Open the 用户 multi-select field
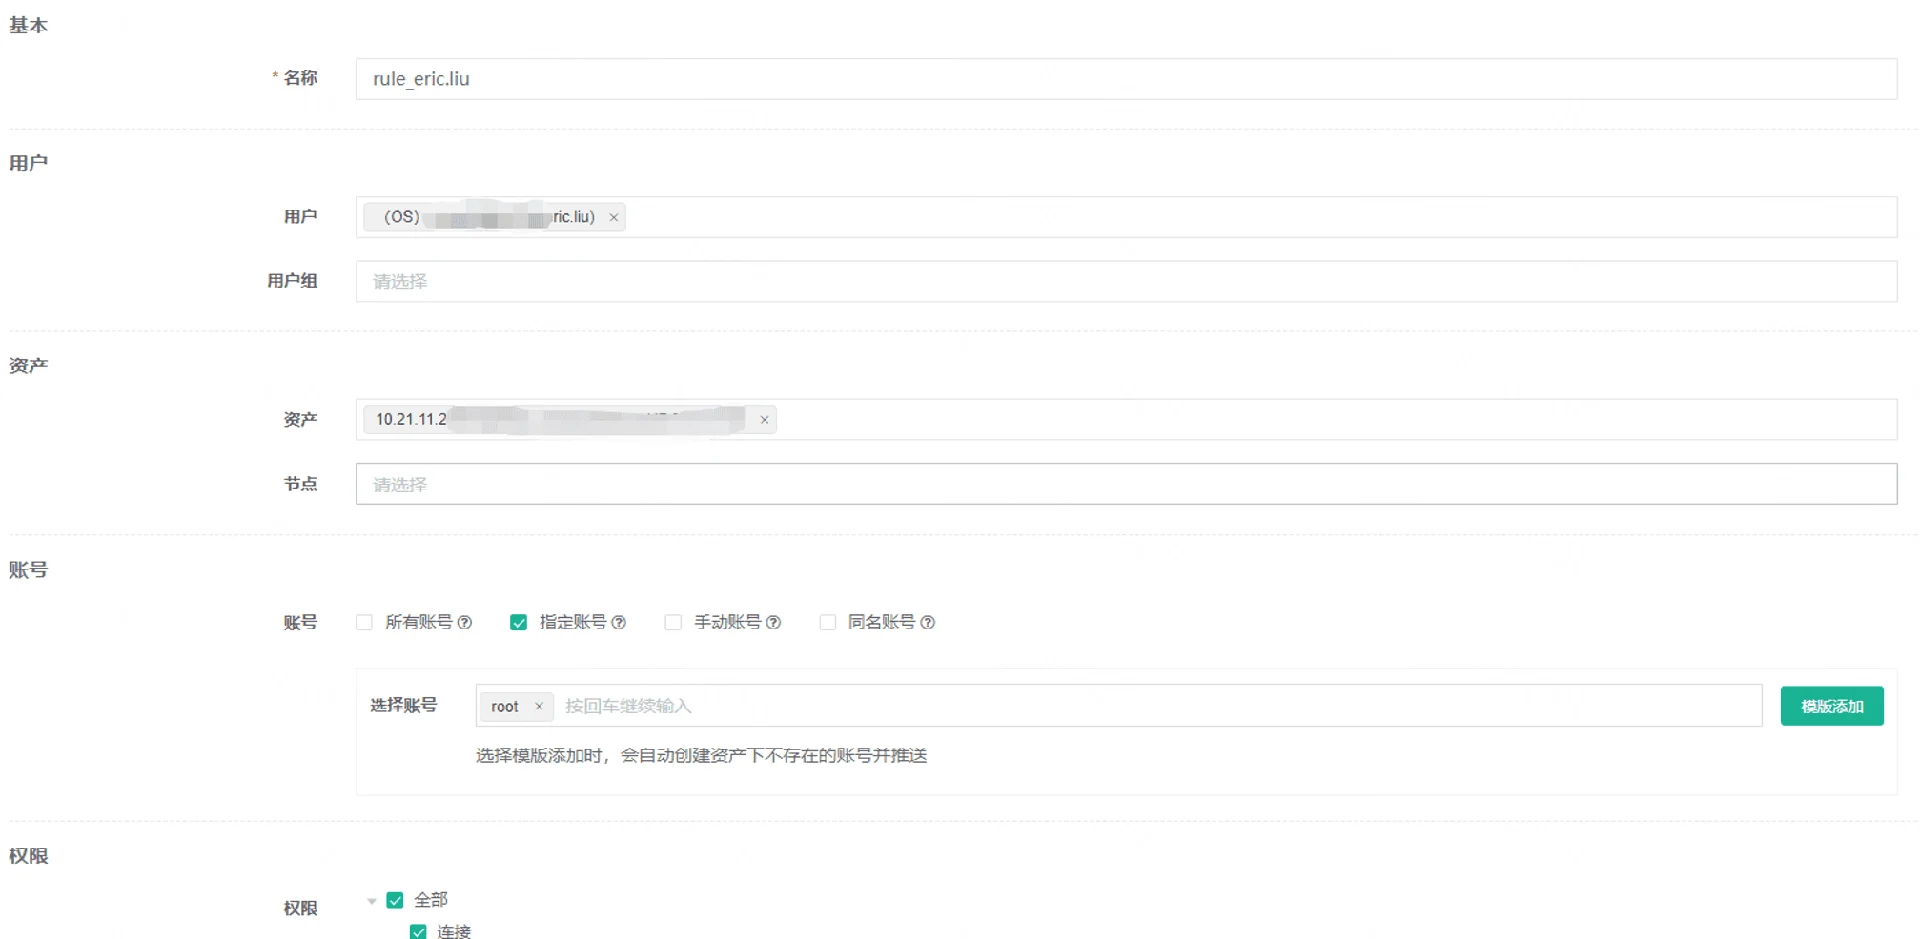Viewport: 1920px width, 939px height. (1126, 217)
